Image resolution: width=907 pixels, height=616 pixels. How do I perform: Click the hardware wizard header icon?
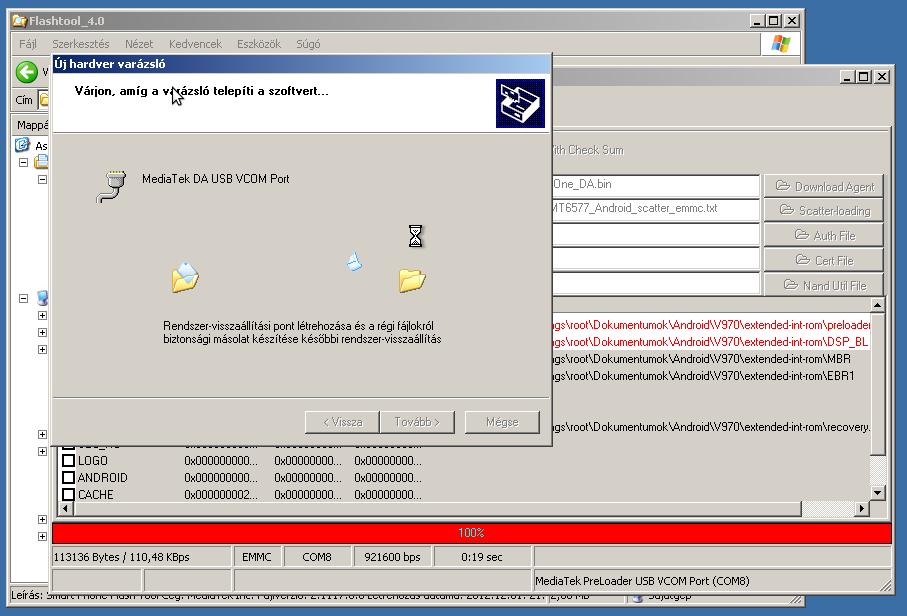click(520, 104)
